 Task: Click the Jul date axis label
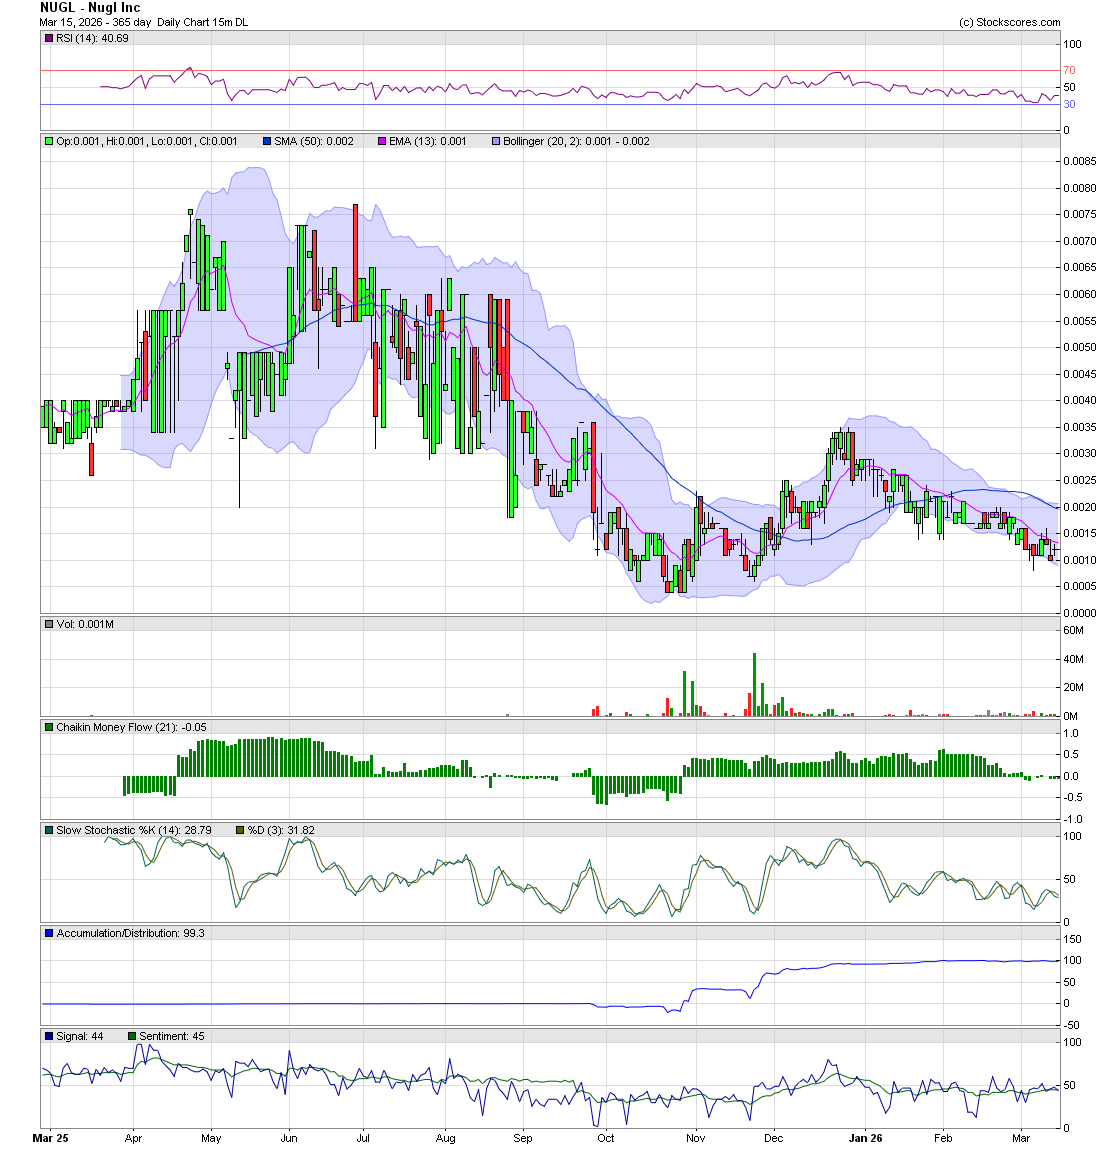(363, 1138)
